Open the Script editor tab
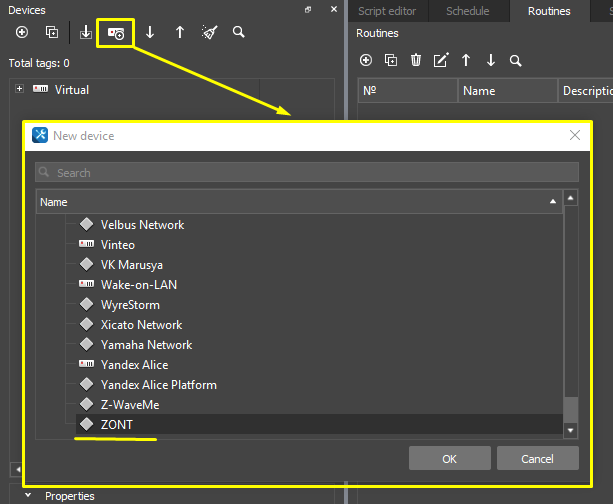The width and height of the screenshot is (613, 504). point(386,11)
